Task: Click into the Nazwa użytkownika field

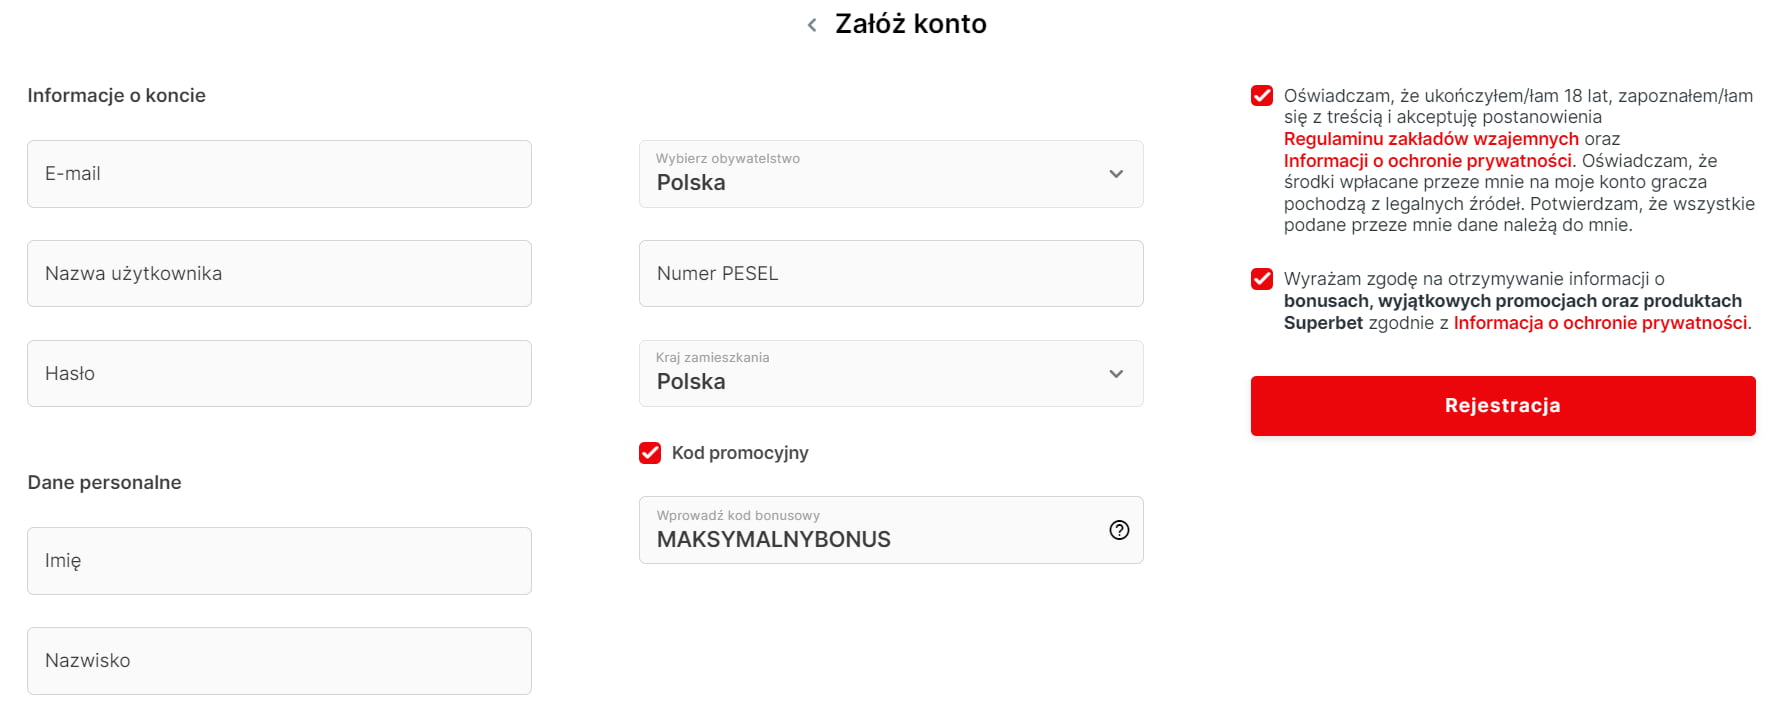Action: point(279,273)
